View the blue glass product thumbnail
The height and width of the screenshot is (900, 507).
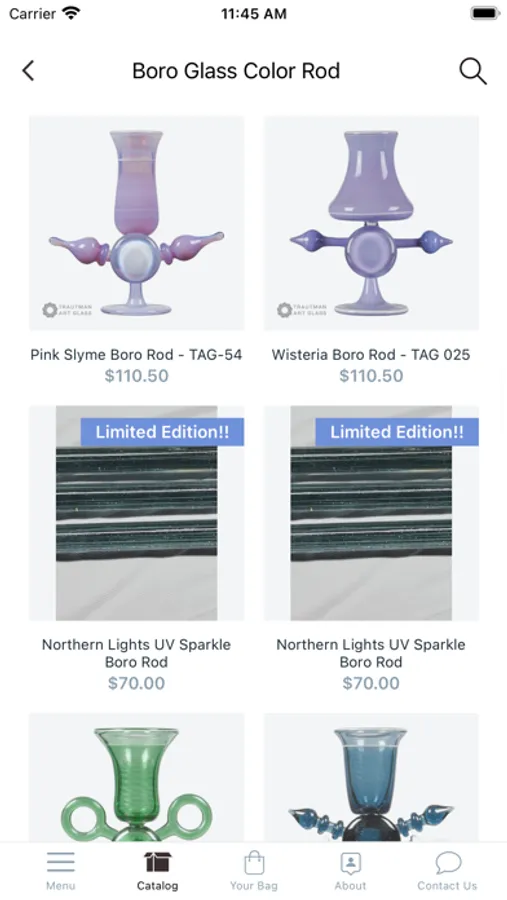[x=371, y=778]
